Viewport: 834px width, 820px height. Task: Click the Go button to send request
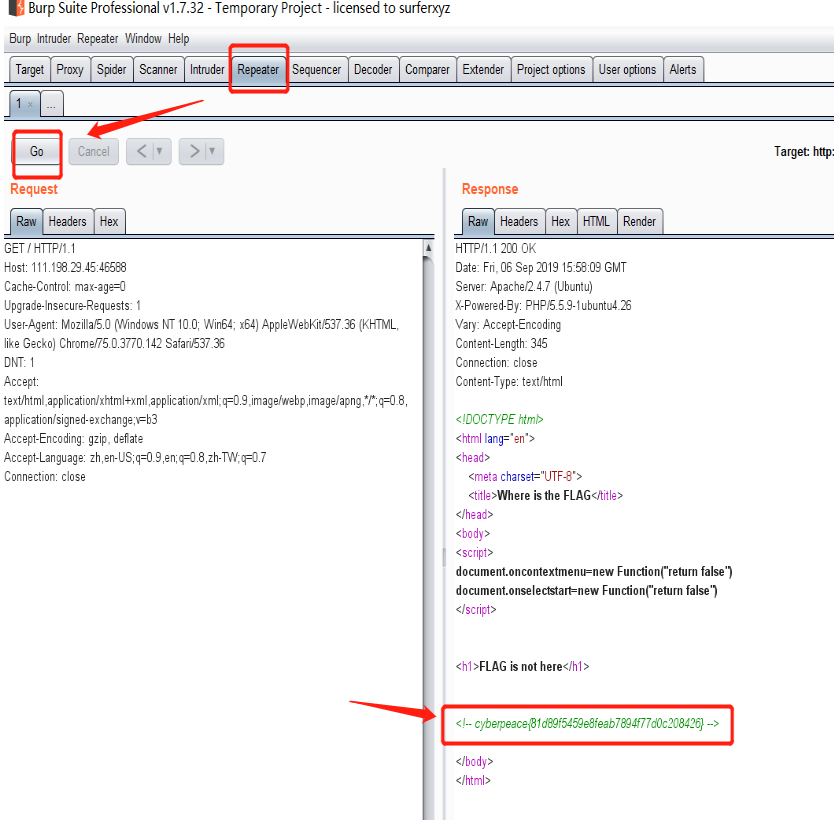tap(37, 152)
